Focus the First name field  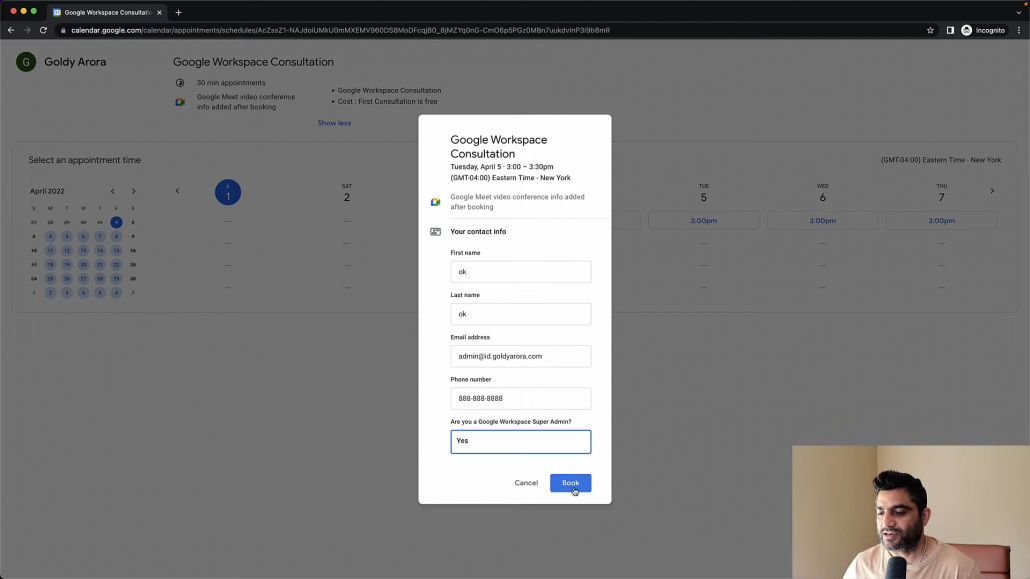point(520,271)
